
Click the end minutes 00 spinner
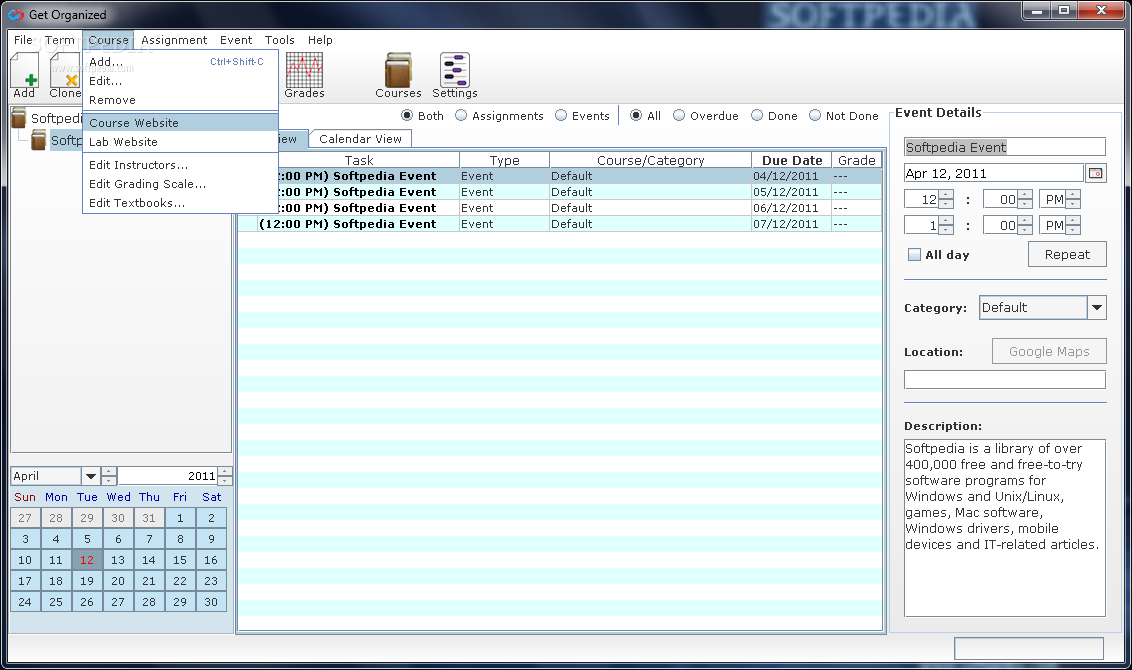click(x=1025, y=225)
